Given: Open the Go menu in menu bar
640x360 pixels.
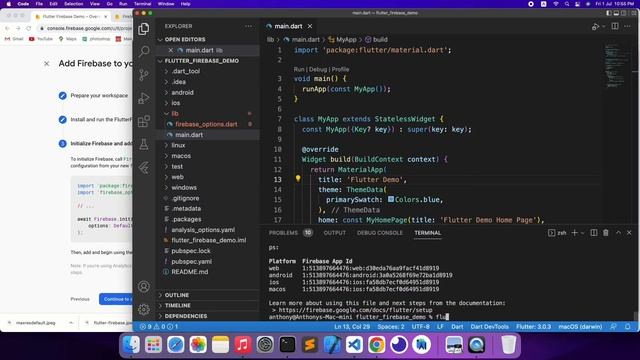Looking at the screenshot, I should point(109,4).
